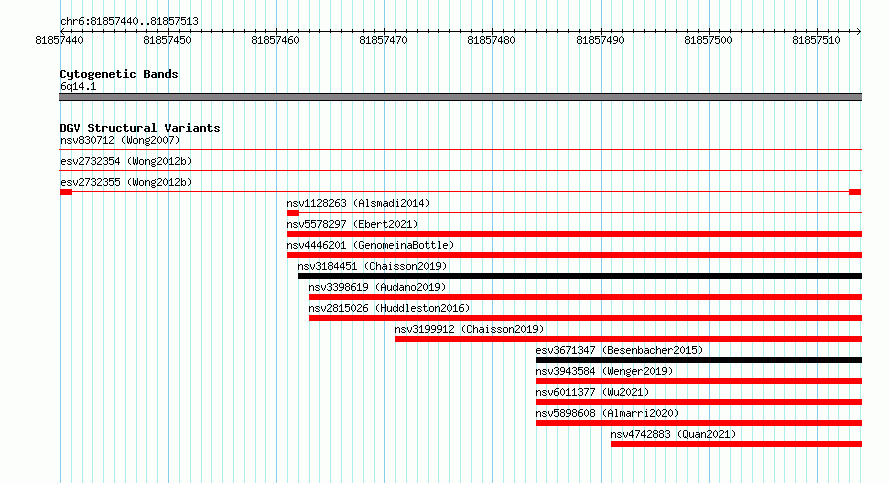890x483 pixels.
Task: Click the nsv2815026 (Huddleston2016) label
Action: 389,308
